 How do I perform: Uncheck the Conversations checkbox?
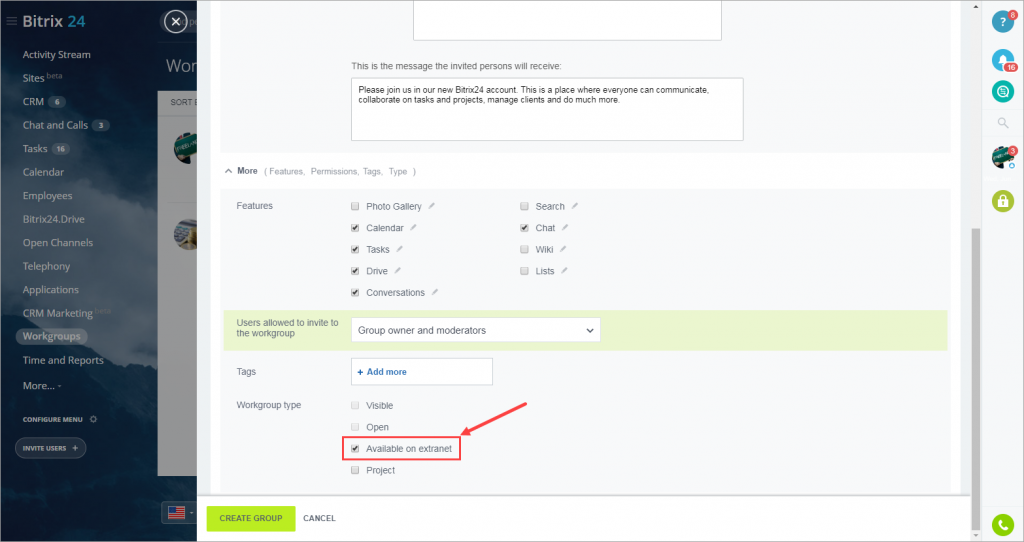click(x=355, y=293)
